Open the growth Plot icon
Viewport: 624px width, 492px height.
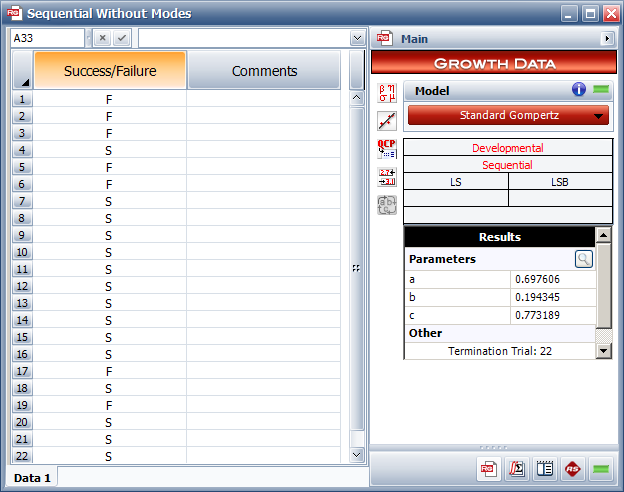point(386,121)
